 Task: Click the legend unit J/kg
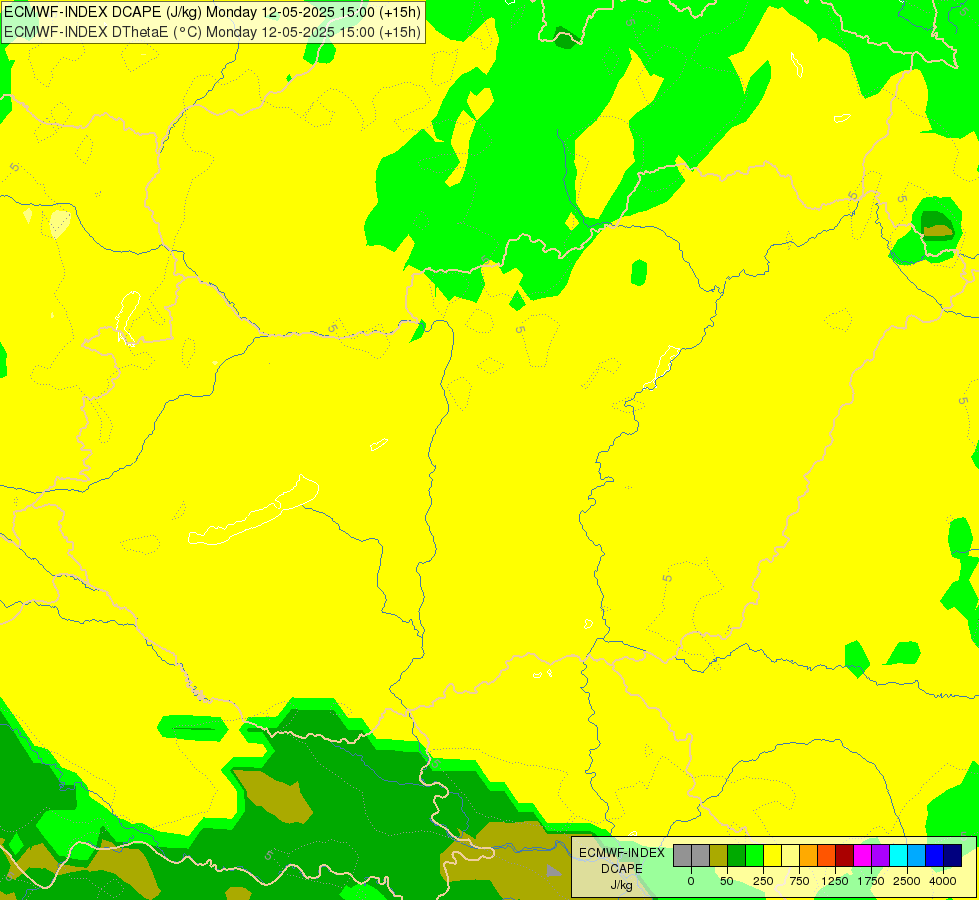click(622, 885)
